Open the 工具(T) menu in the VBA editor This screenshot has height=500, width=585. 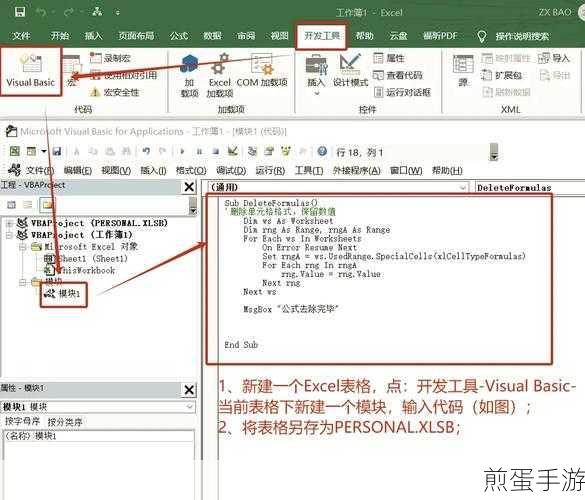pyautogui.click(x=309, y=171)
